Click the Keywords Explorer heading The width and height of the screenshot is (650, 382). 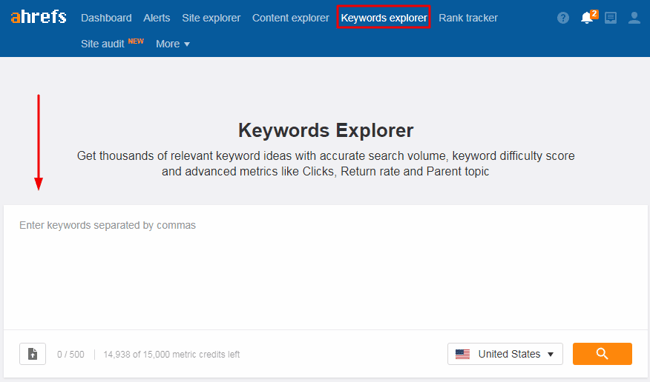[325, 130]
